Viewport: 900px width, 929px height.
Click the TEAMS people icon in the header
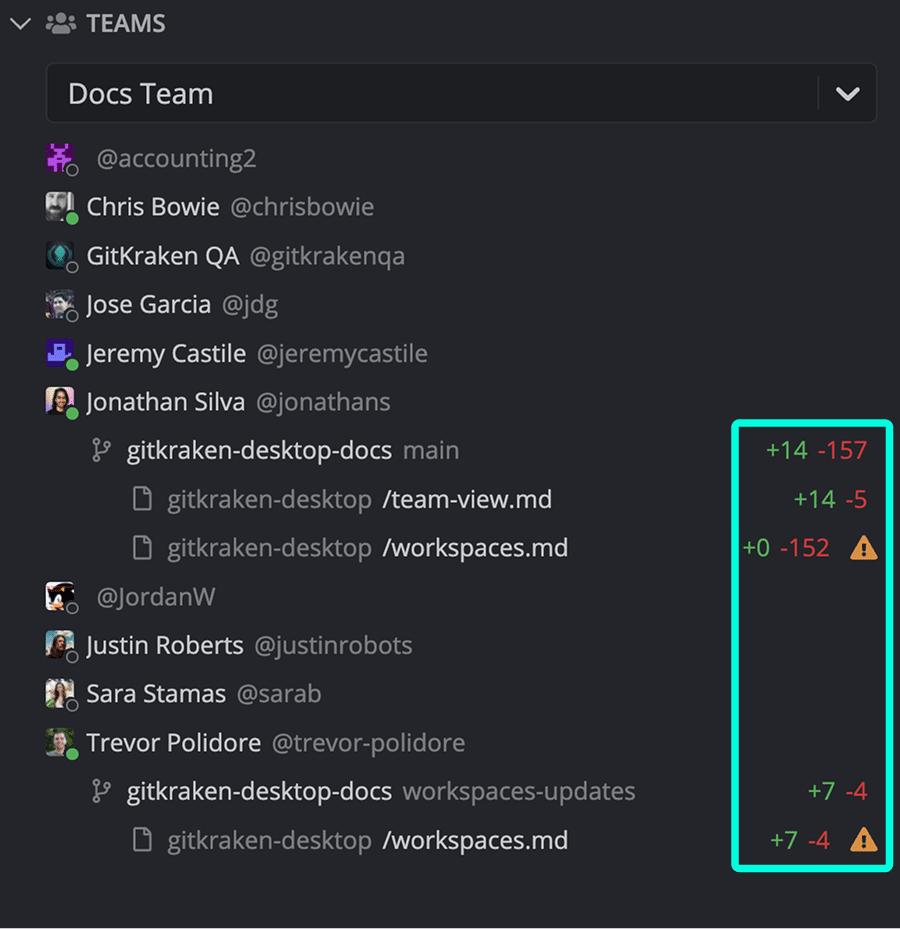[x=60, y=23]
